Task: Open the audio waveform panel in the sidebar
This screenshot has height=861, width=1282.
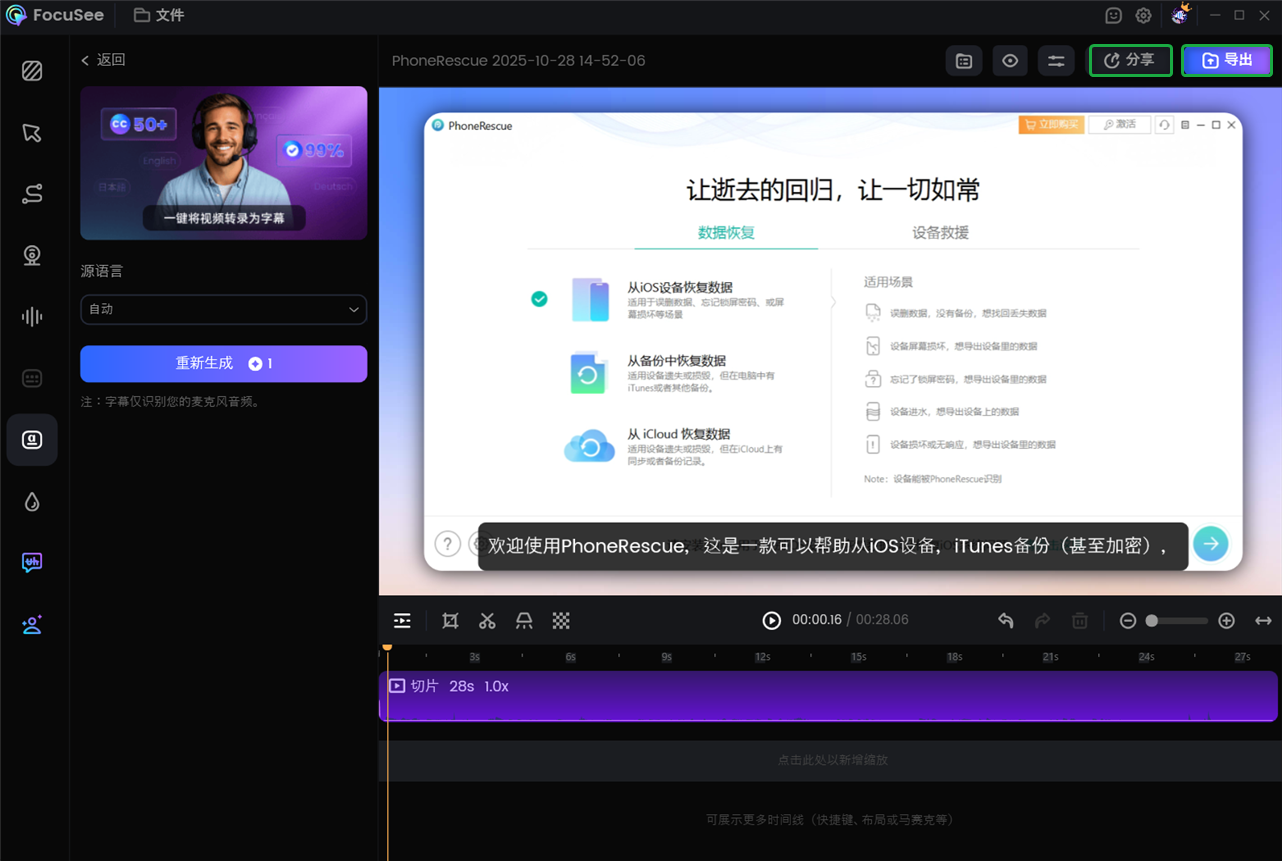Action: click(x=32, y=316)
